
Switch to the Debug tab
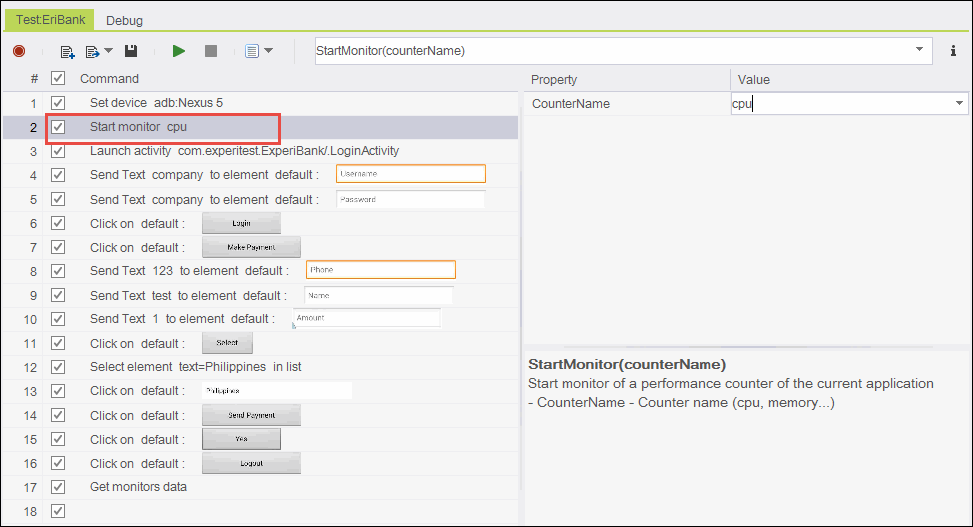coord(124,20)
